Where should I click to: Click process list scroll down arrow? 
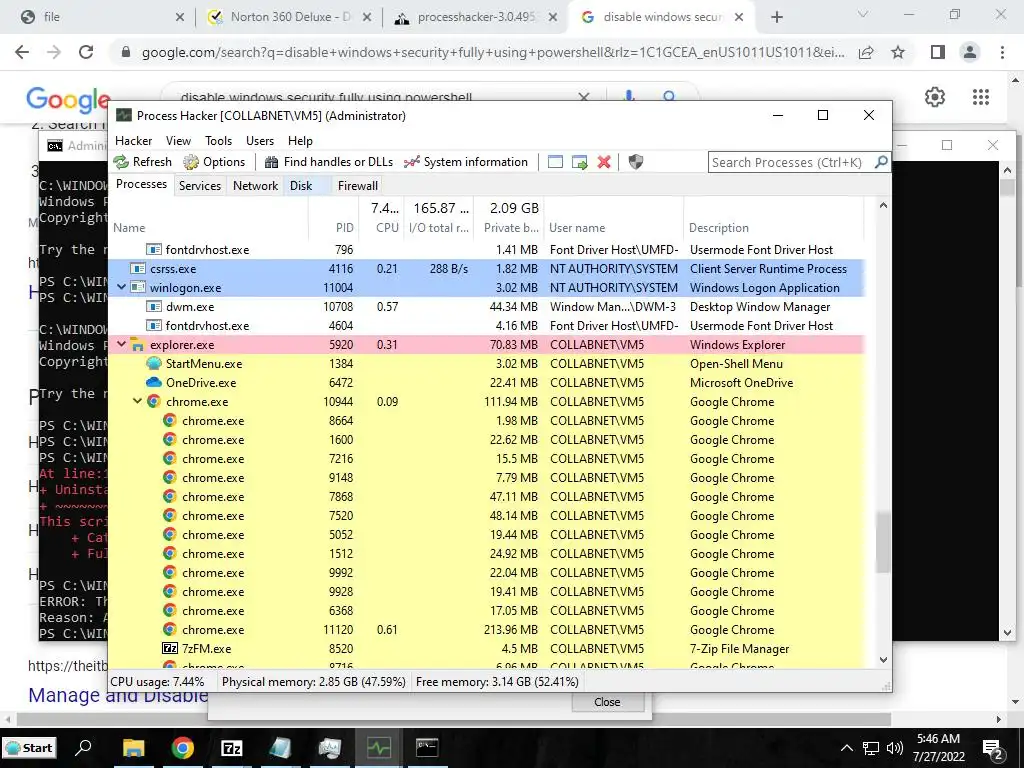(883, 660)
